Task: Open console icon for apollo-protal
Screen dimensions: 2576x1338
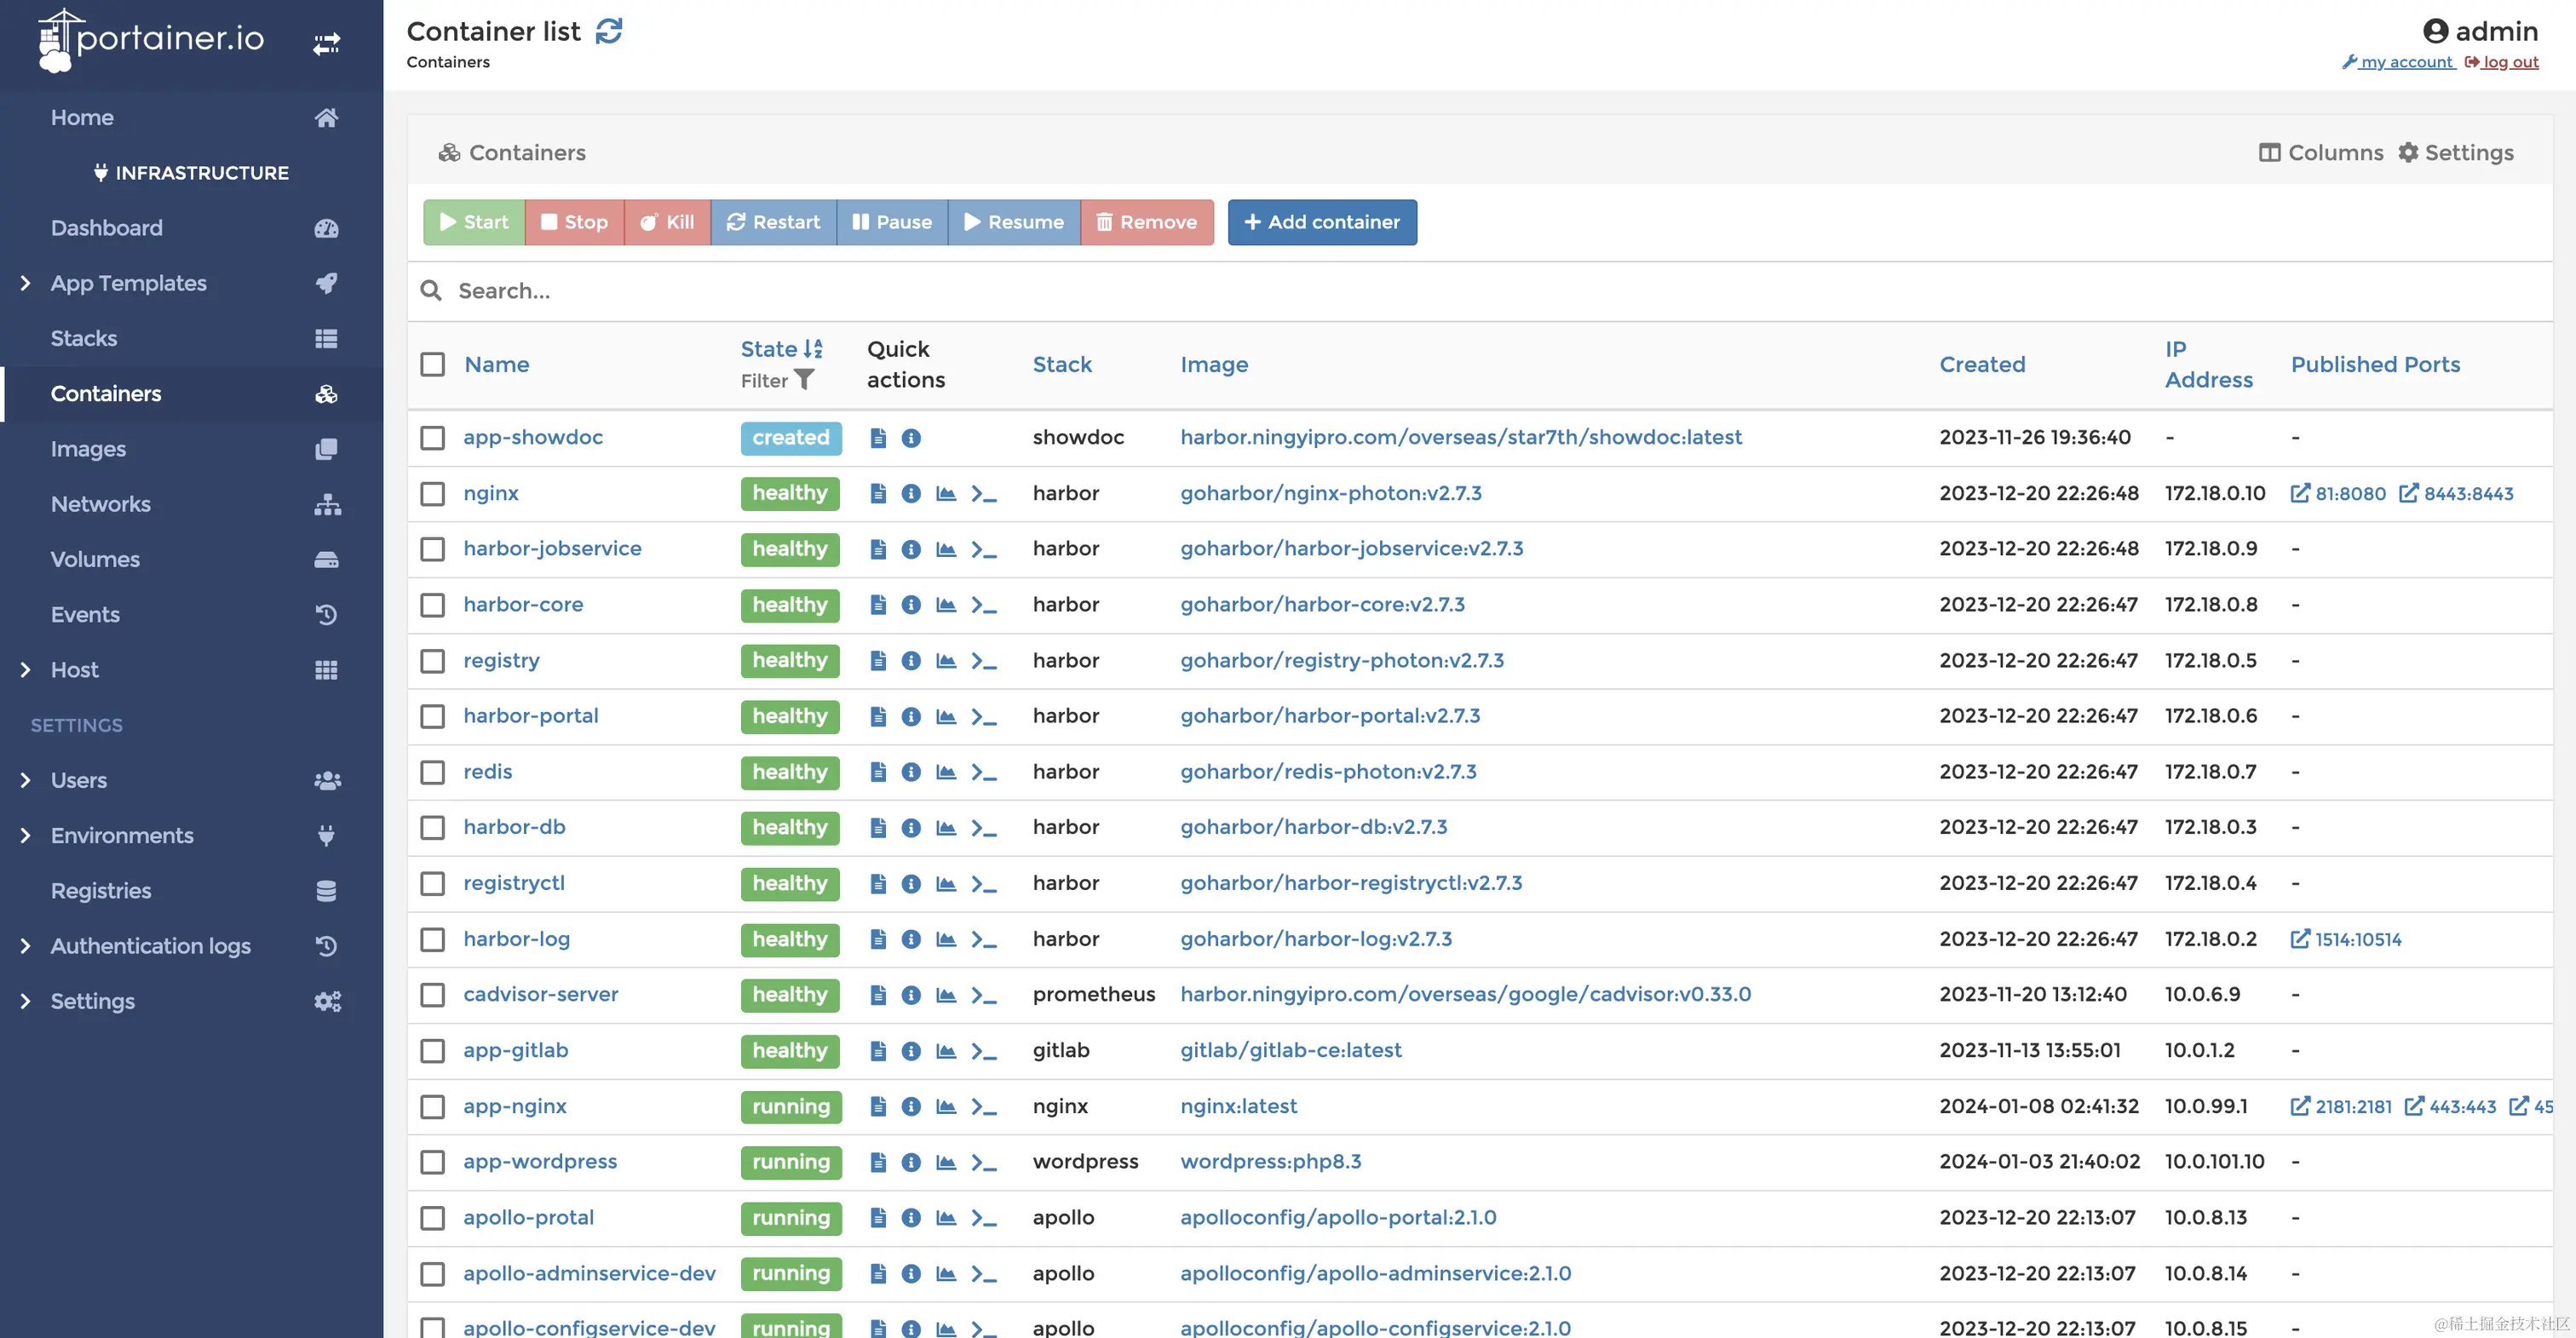Action: 984,1218
